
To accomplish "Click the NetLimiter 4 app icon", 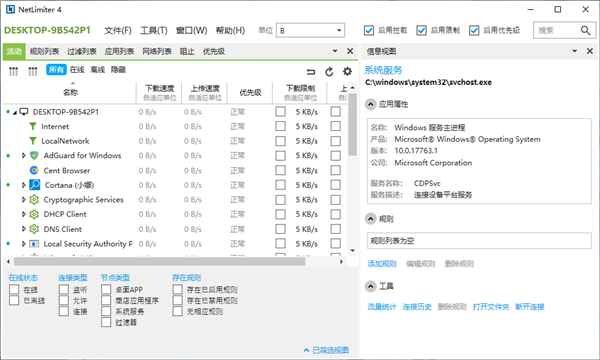I will (x=10, y=9).
